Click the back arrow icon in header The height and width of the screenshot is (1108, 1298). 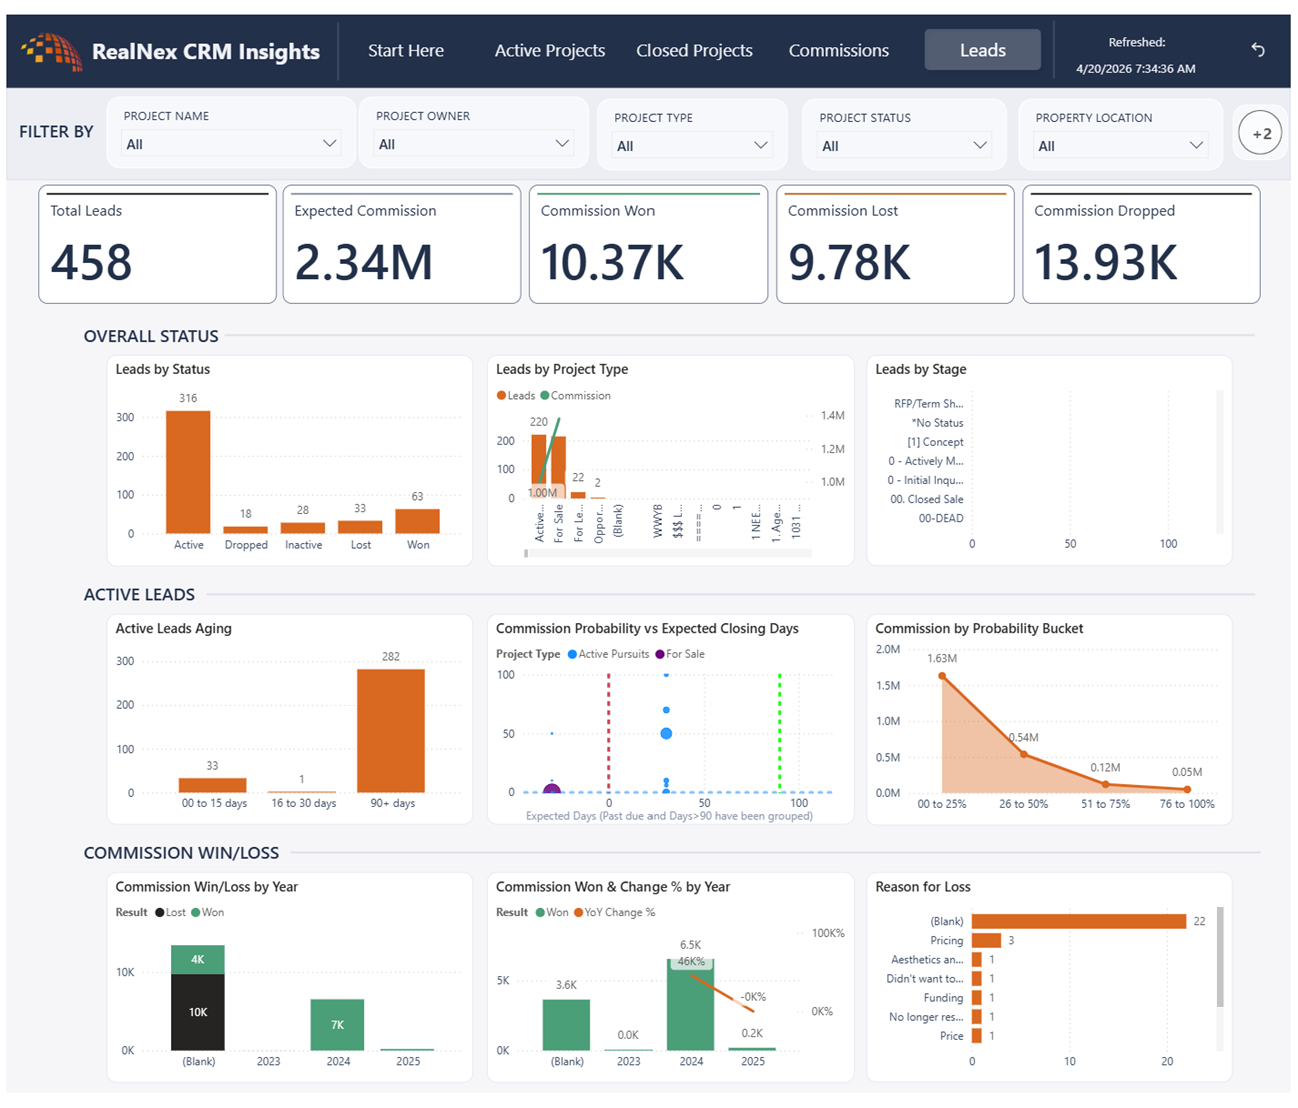[1258, 50]
